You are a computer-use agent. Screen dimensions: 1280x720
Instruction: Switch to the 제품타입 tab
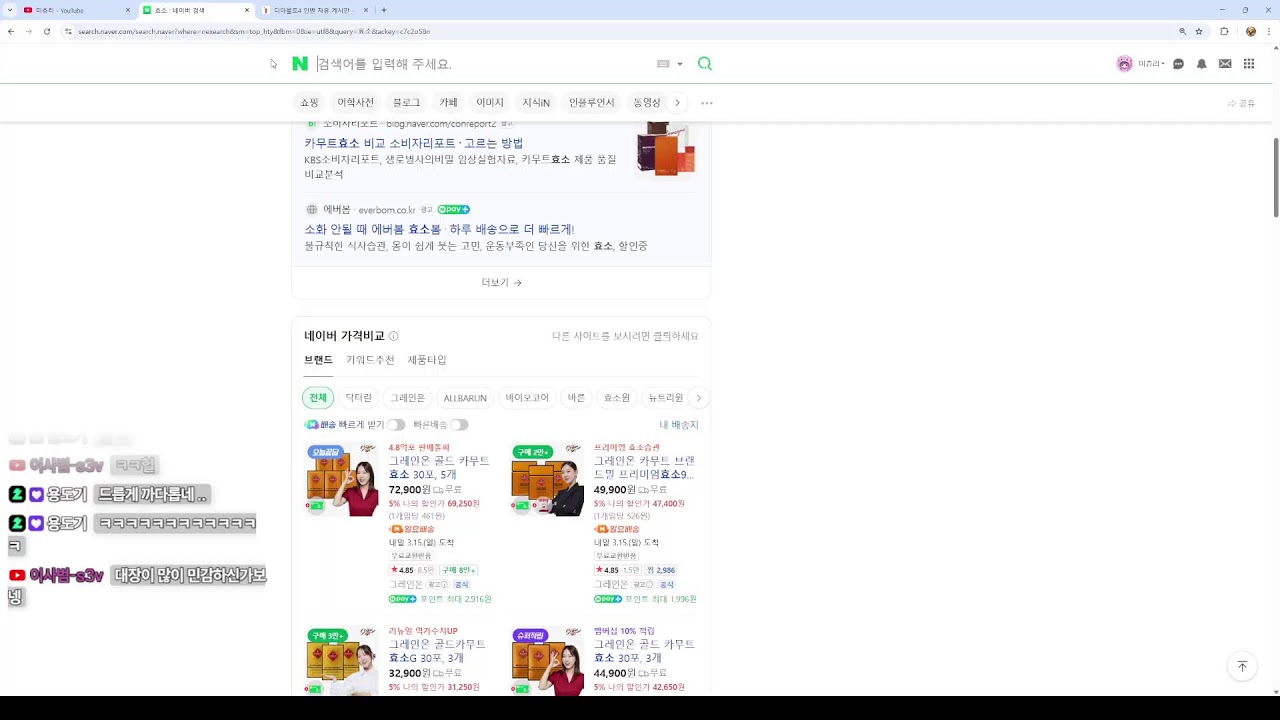427,360
